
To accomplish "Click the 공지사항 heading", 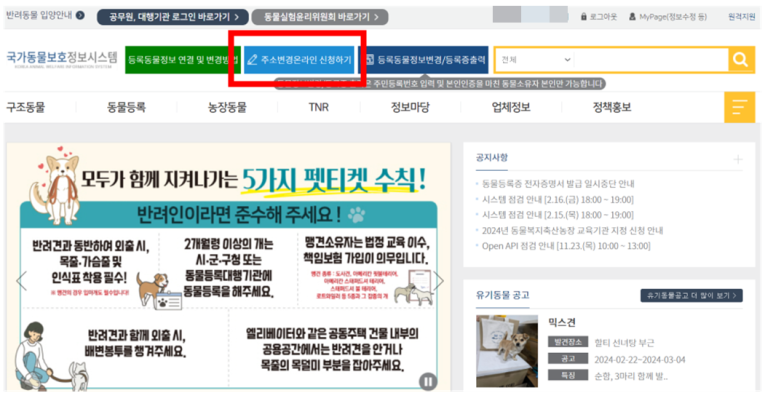I will pos(492,158).
